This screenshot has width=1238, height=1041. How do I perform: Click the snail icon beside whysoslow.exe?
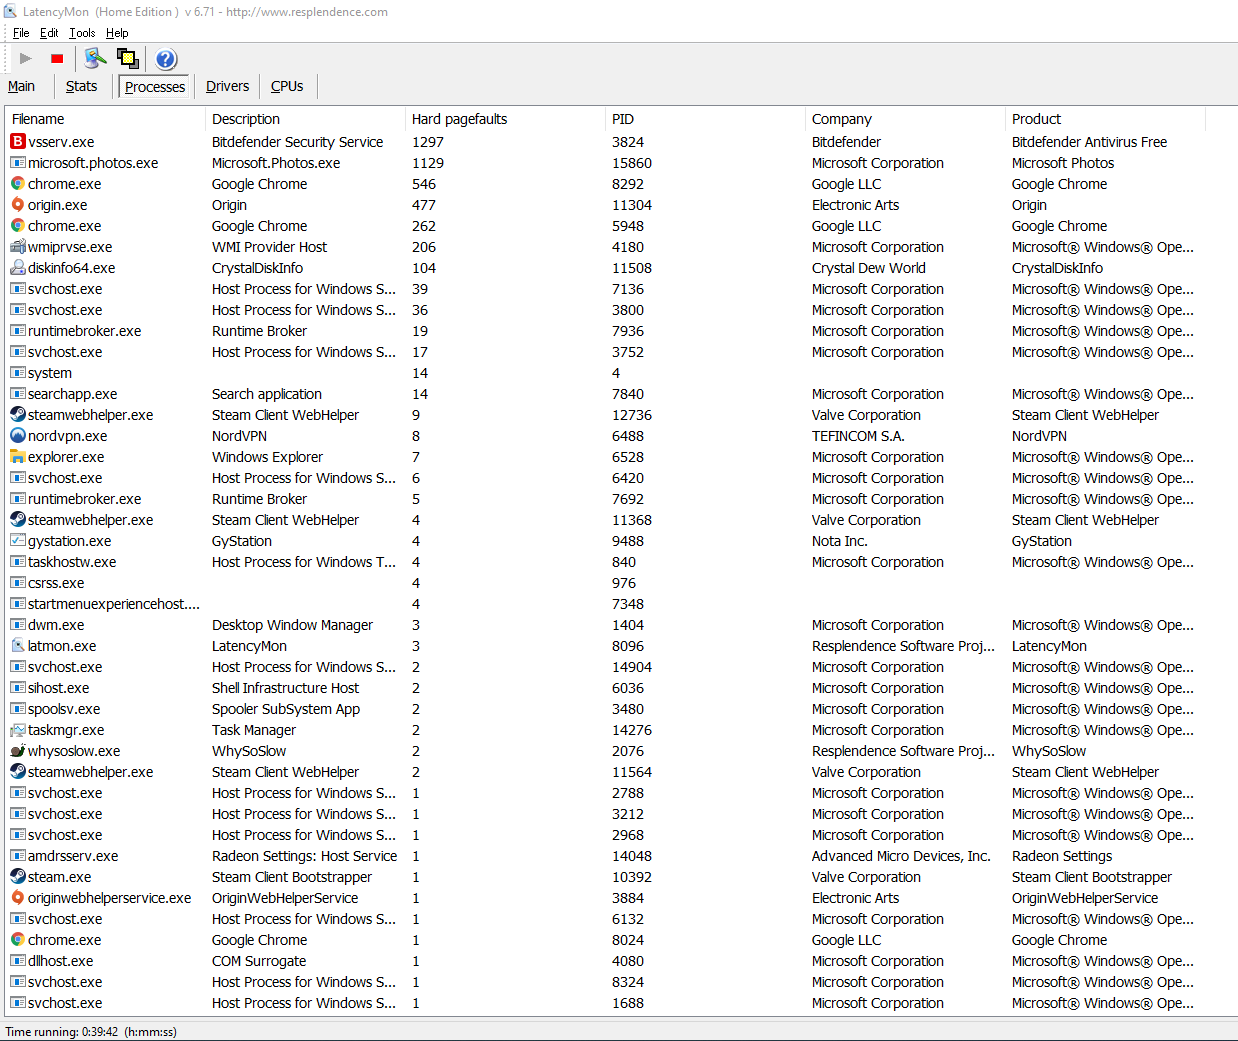pos(18,751)
